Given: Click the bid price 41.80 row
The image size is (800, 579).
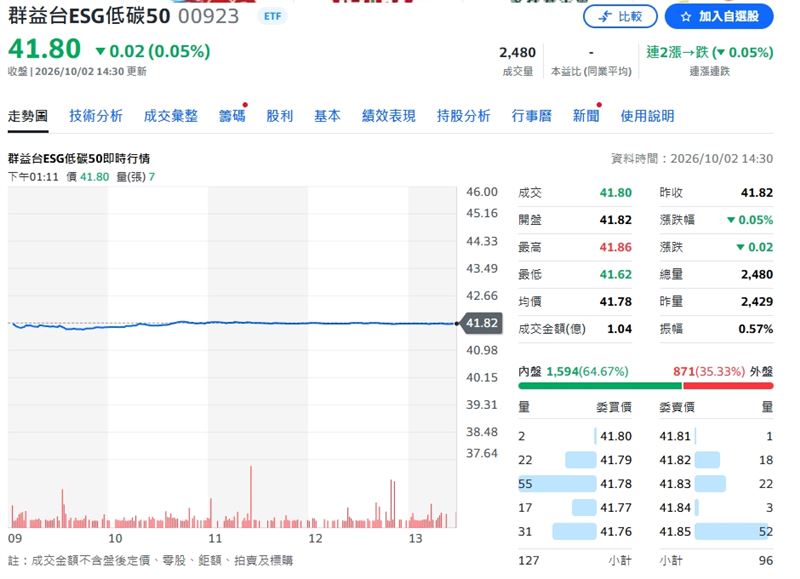Looking at the screenshot, I should point(575,436).
